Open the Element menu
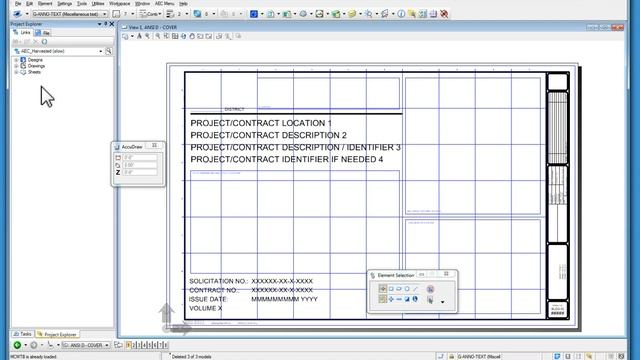Image resolution: width=640 pixels, height=360 pixels. (45, 3)
